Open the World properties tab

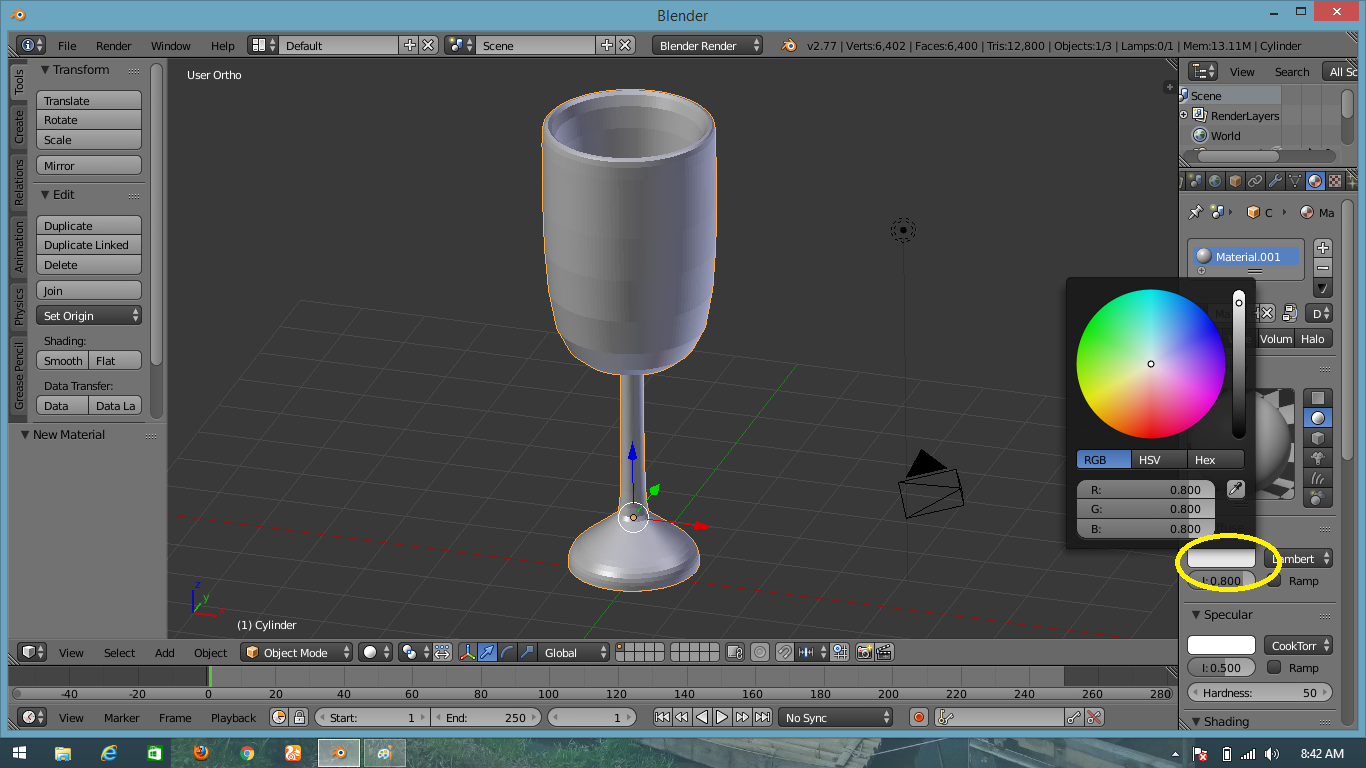click(x=1215, y=180)
